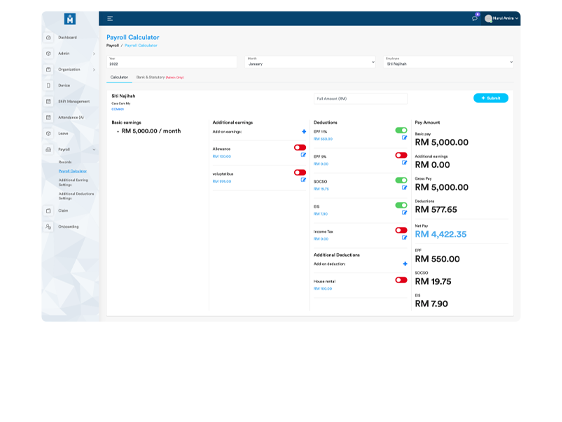
Task: Click the Device sidebar icon
Action: [48, 85]
